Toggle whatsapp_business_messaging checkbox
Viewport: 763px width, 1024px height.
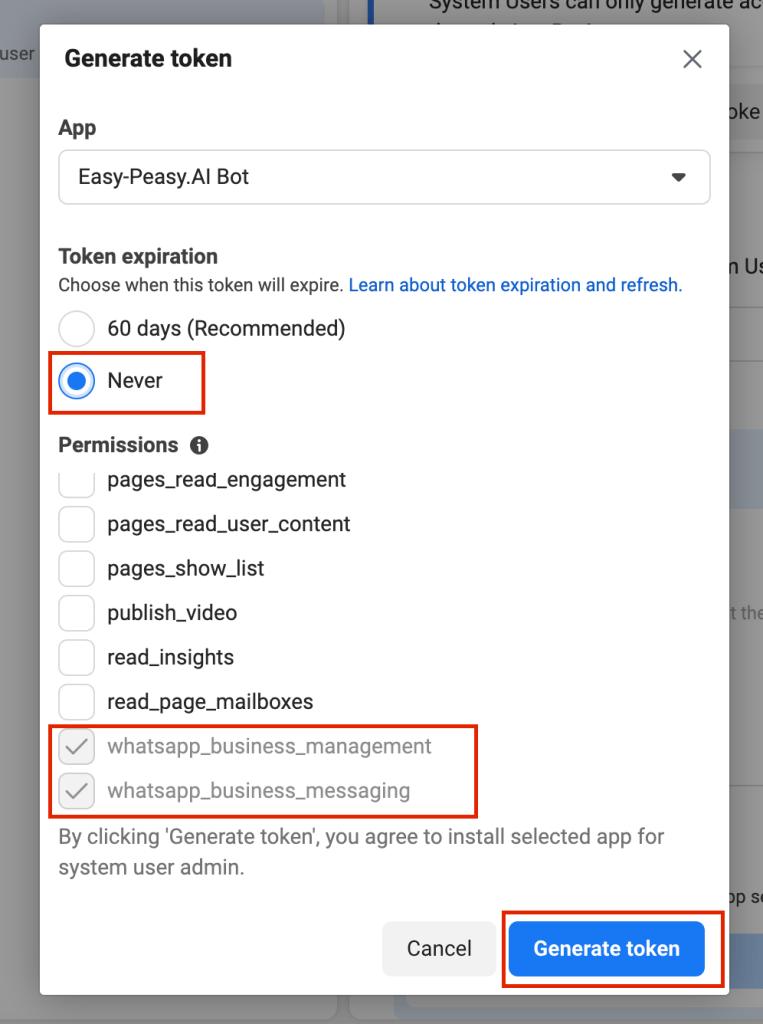click(77, 791)
